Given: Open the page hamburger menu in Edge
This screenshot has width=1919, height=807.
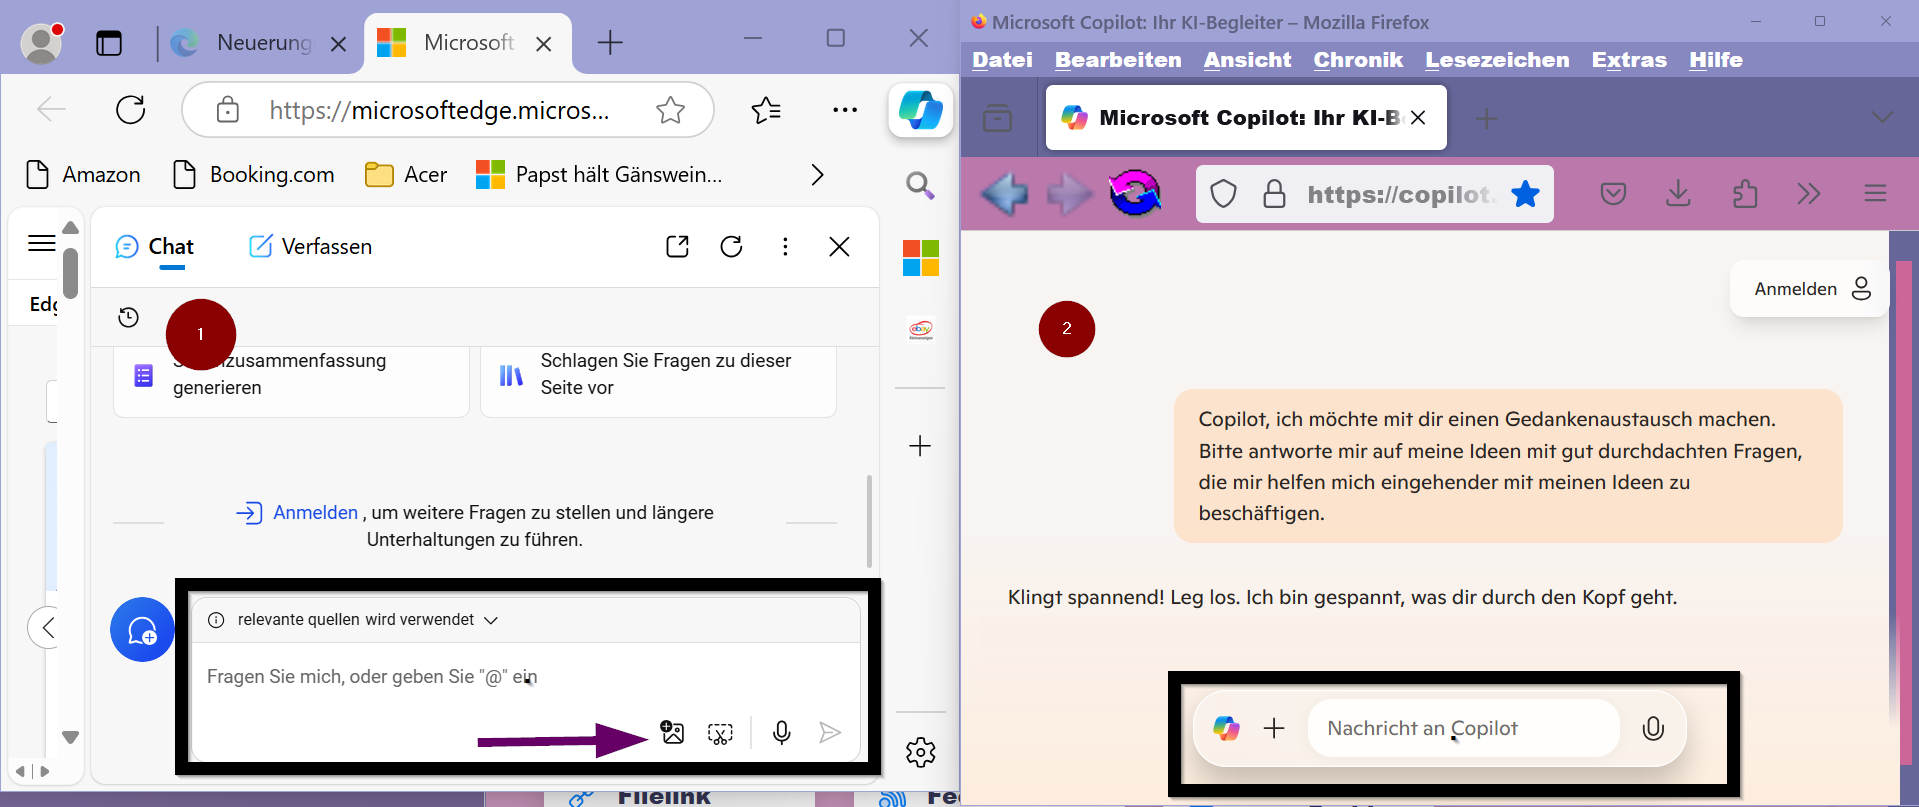Looking at the screenshot, I should point(42,243).
